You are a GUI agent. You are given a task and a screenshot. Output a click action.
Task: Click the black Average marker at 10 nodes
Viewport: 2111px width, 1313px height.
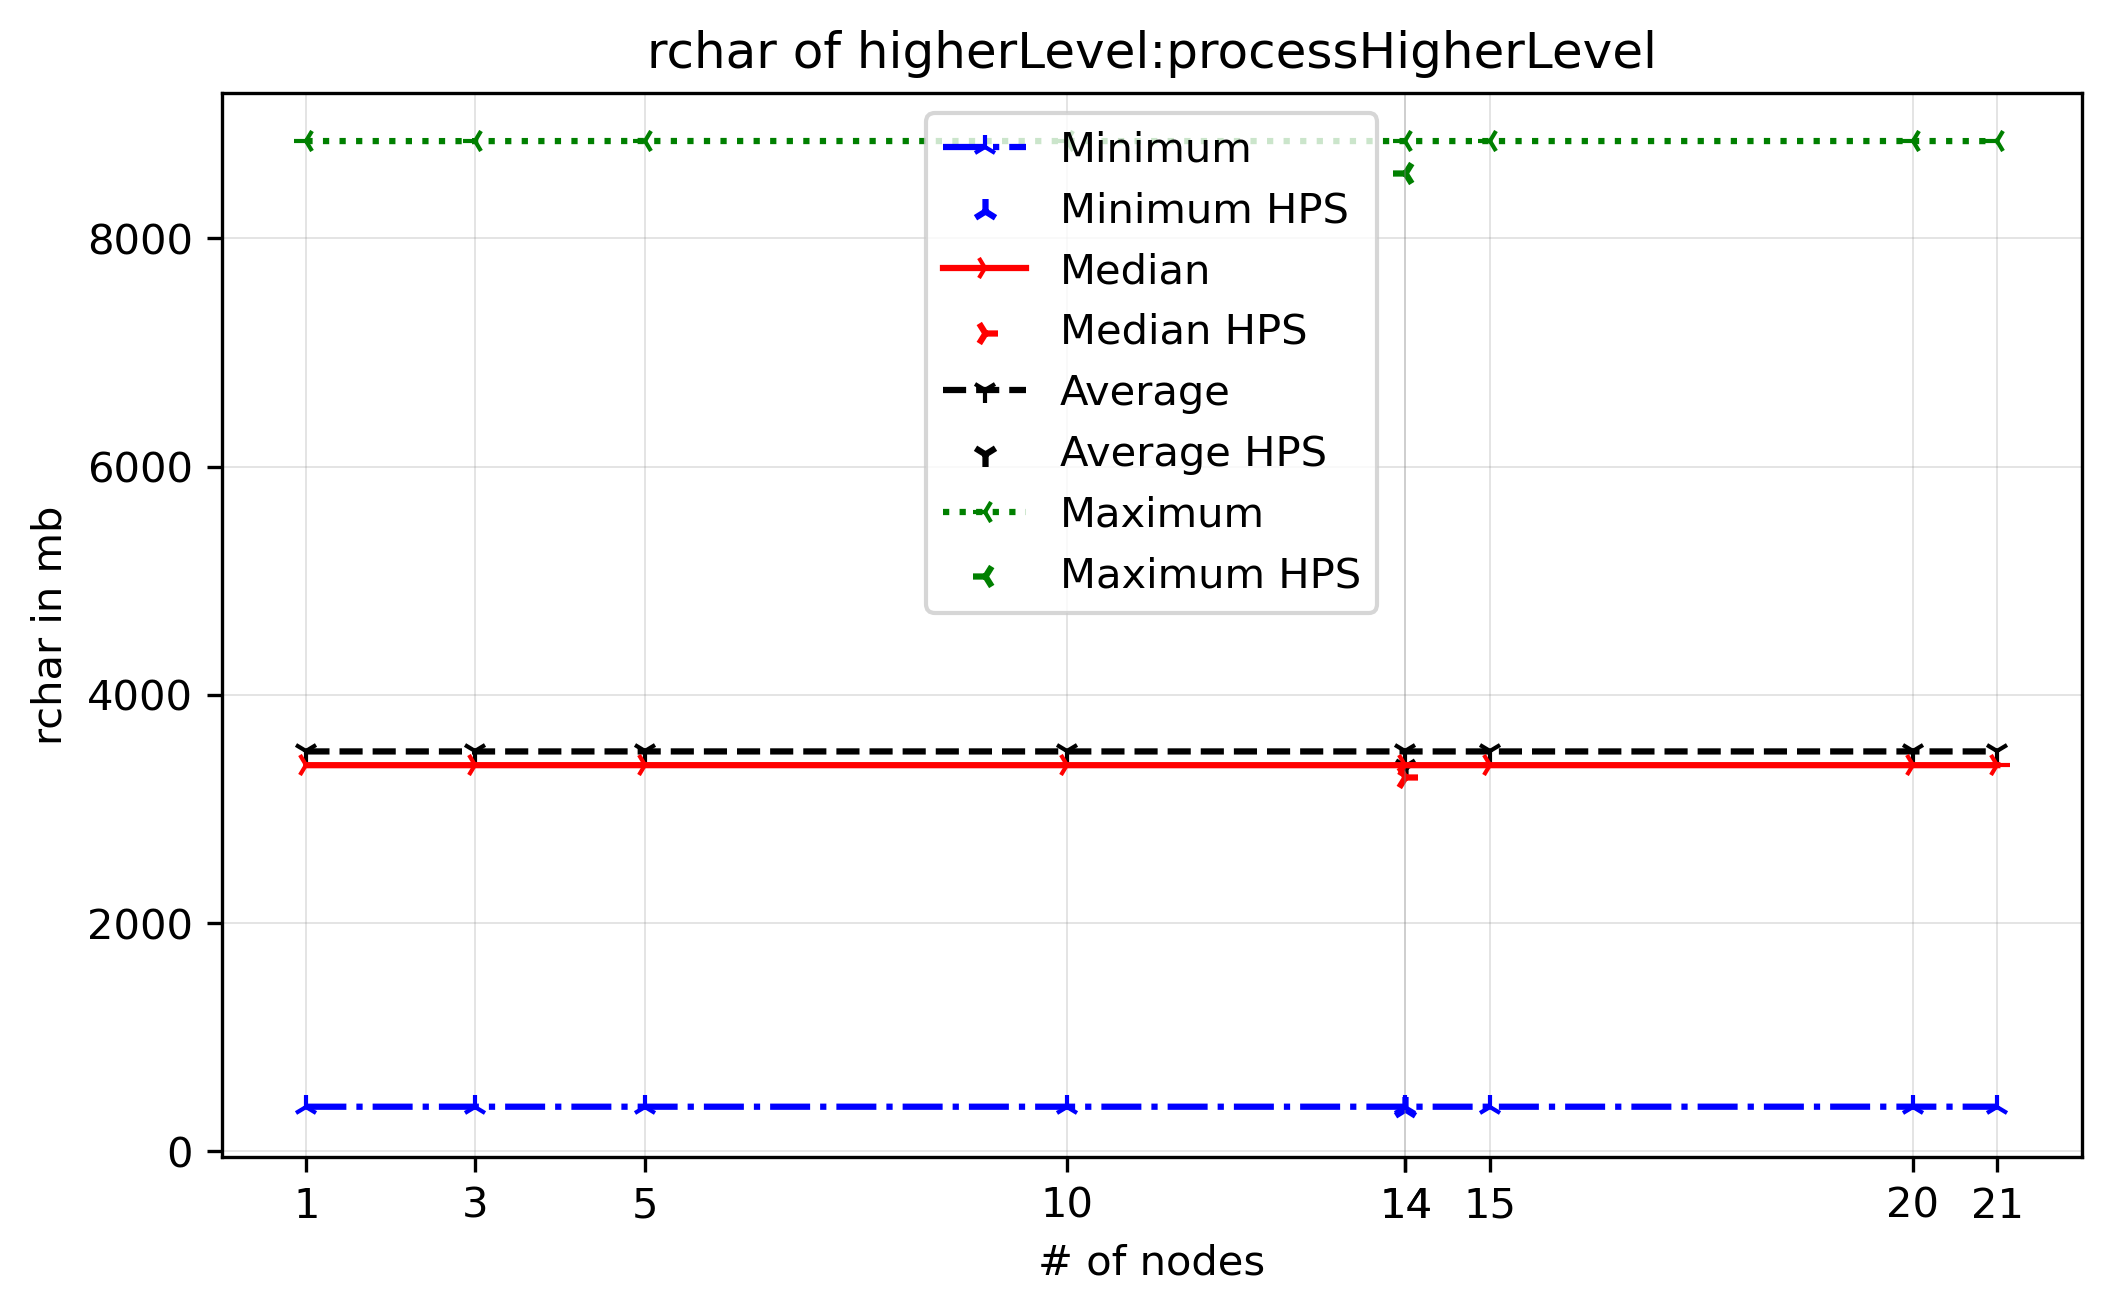(1067, 750)
